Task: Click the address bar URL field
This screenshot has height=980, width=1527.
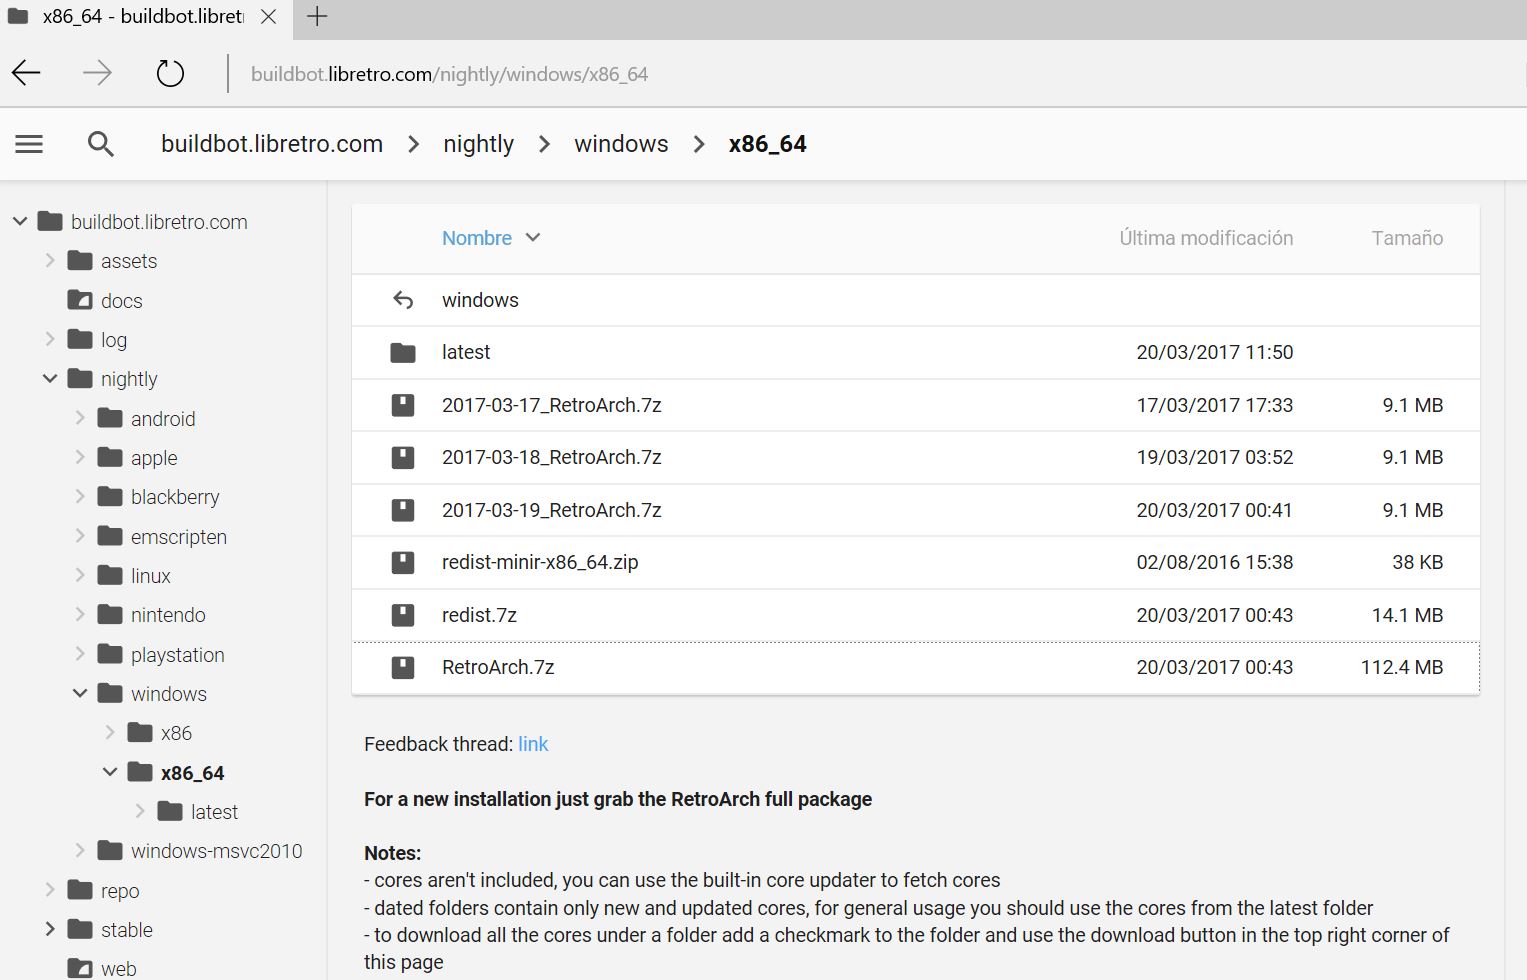Action: coord(449,74)
